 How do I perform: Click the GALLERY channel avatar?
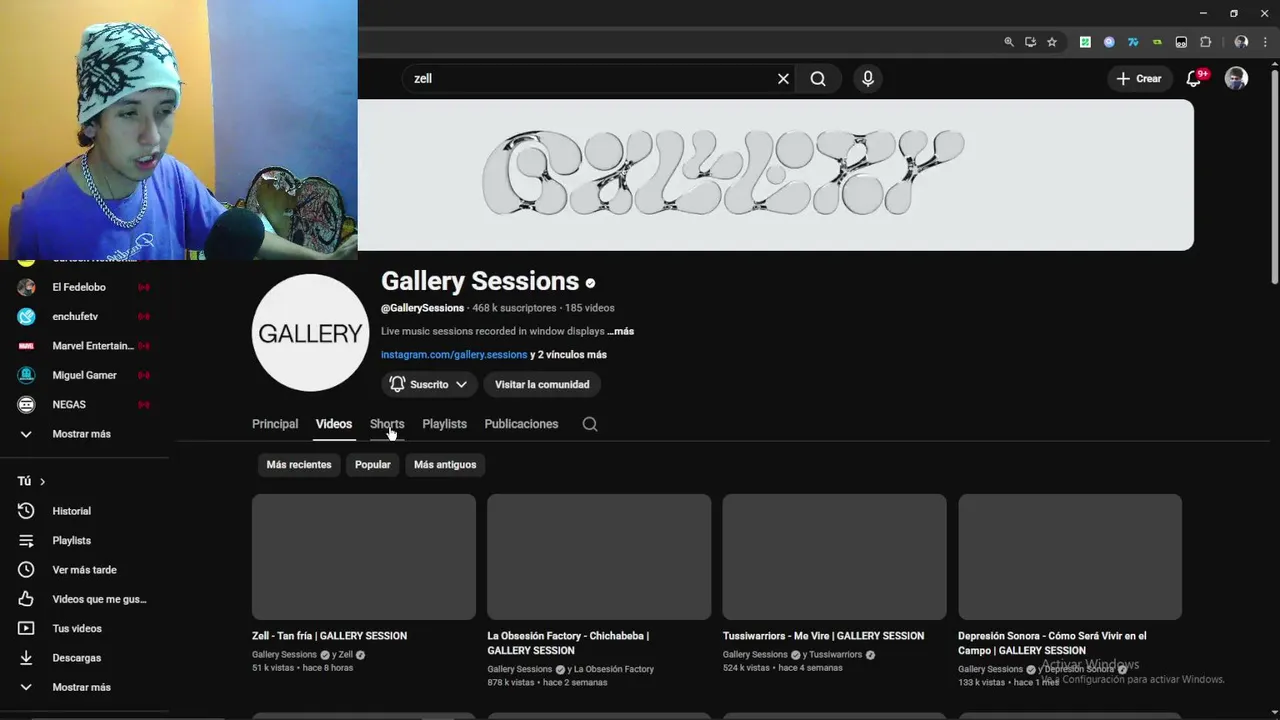tap(310, 333)
